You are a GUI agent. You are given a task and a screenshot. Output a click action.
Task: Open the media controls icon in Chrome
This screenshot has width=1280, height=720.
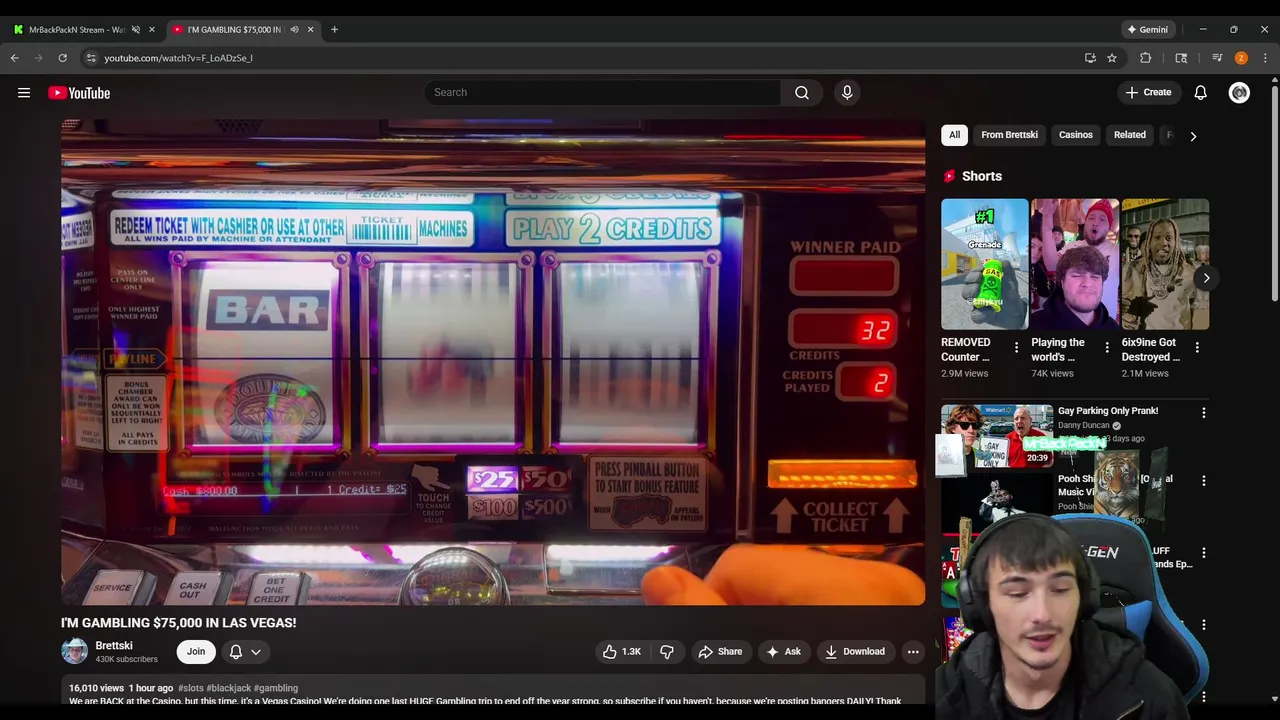click(1217, 58)
